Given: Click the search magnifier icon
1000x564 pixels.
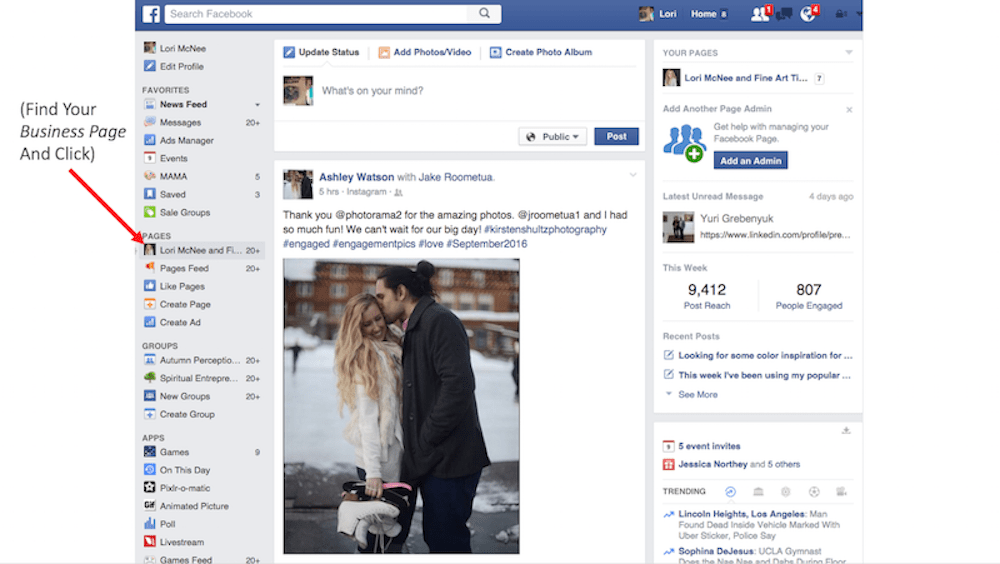Looking at the screenshot, I should [x=485, y=13].
